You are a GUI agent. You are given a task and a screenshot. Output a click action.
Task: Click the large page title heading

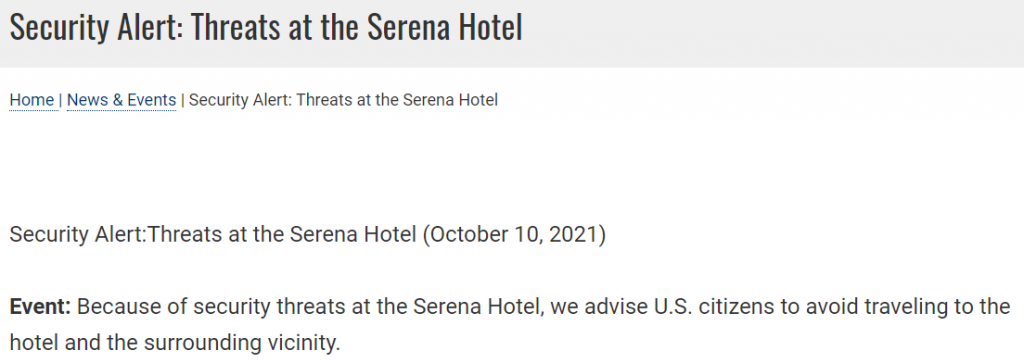click(266, 27)
